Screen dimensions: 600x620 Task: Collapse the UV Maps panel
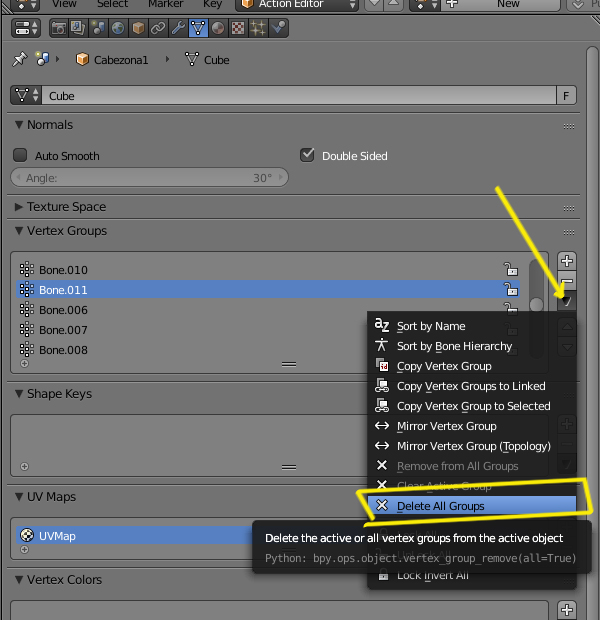[x=45, y=497]
